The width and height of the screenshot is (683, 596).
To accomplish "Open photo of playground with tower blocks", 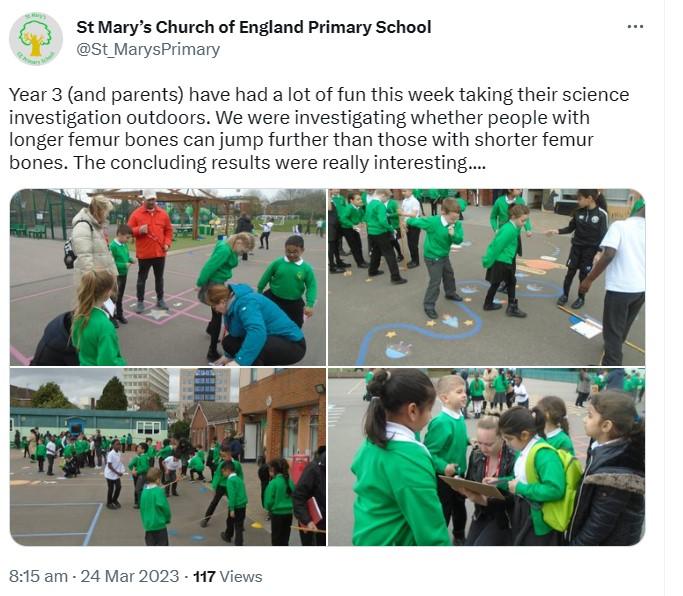I will pyautogui.click(x=168, y=457).
